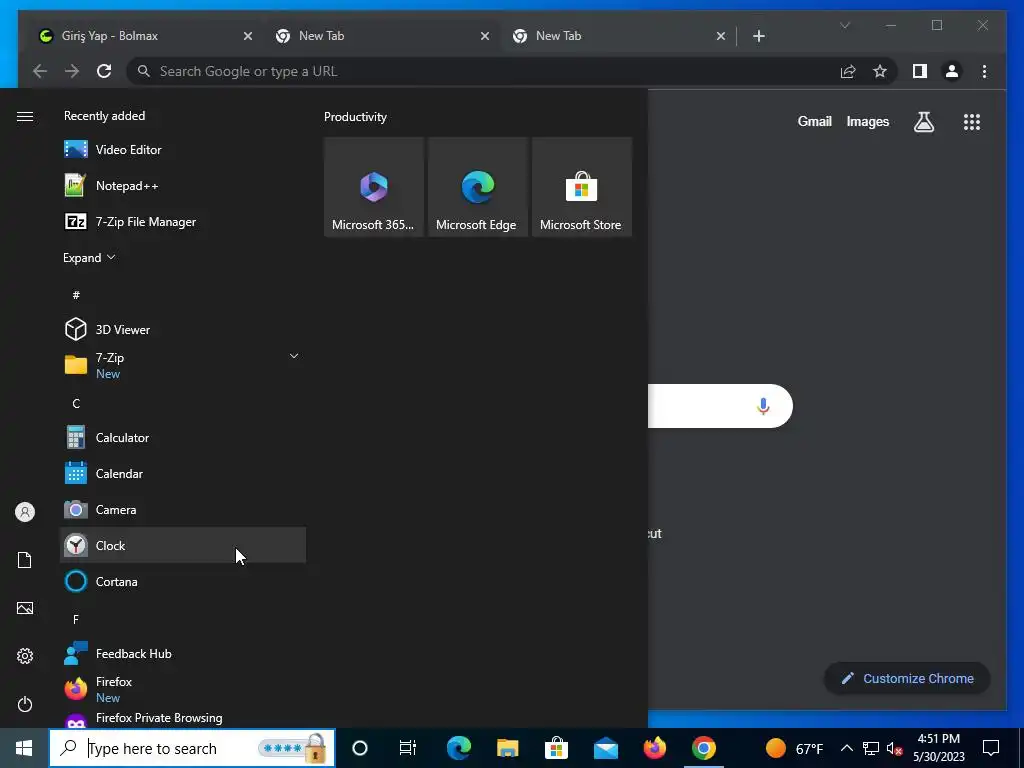Open Video Editor from Recently added
Image resolution: width=1024 pixels, height=768 pixels.
[x=183, y=150]
